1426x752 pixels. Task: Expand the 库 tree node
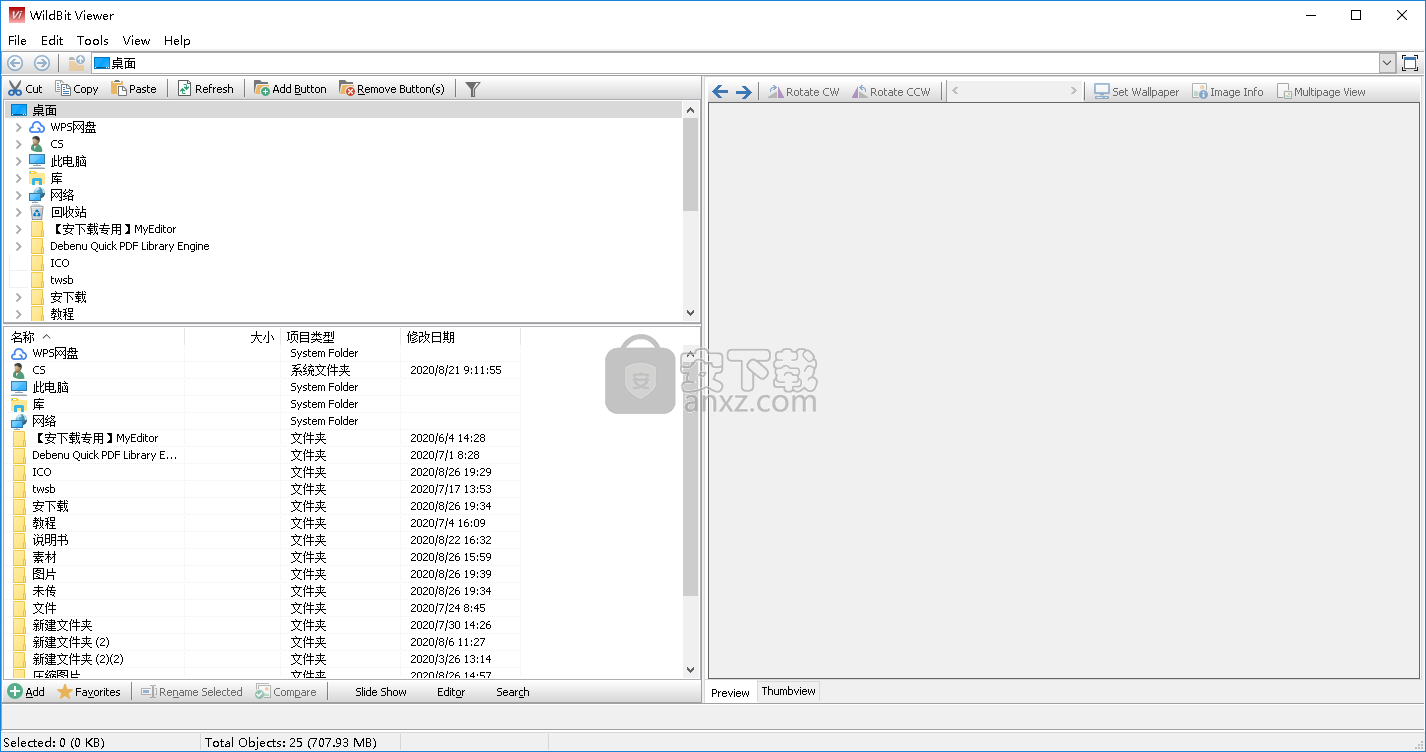pyautogui.click(x=18, y=178)
